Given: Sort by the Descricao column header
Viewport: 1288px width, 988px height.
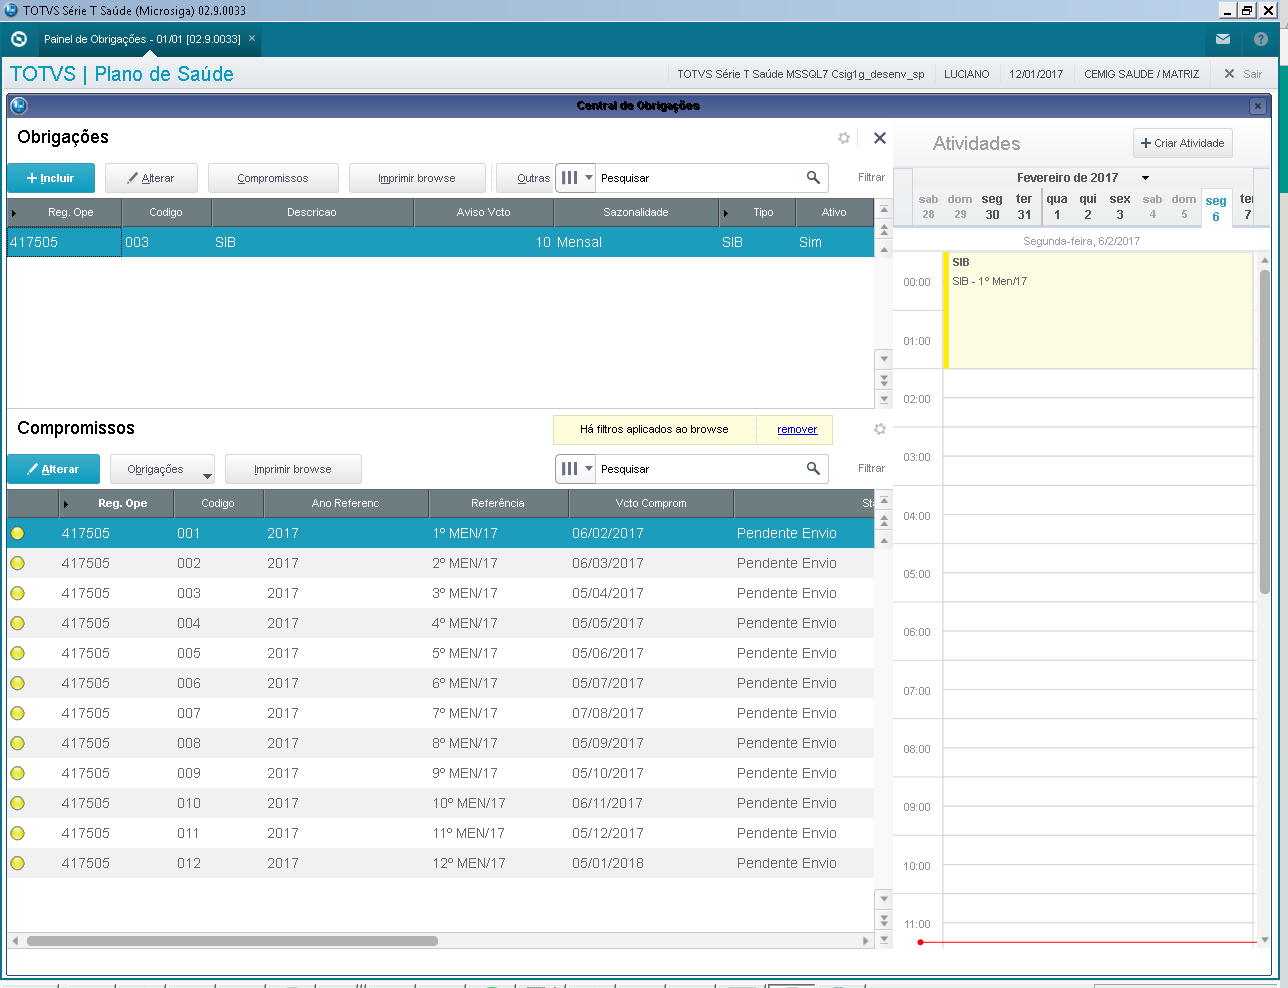Looking at the screenshot, I should click(x=312, y=212).
